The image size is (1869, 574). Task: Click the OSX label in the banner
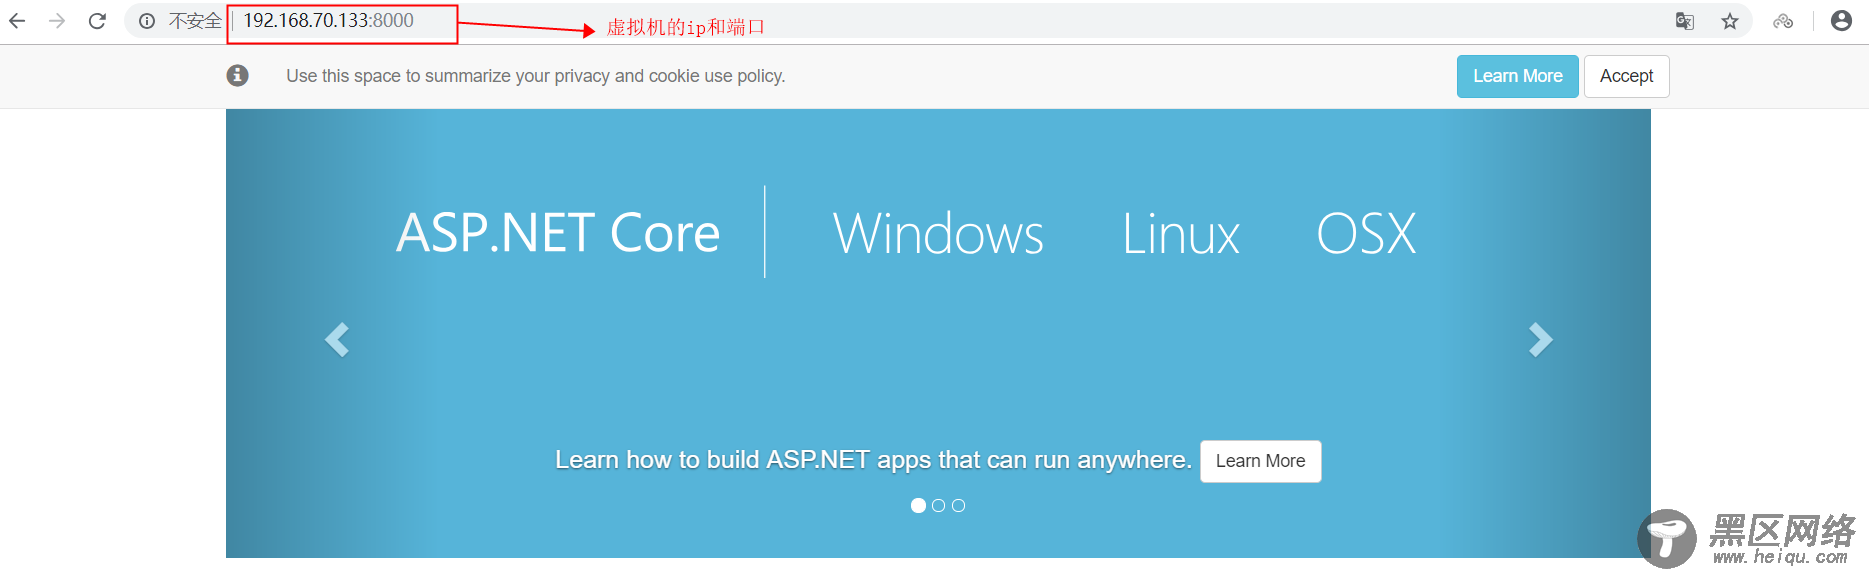pos(1366,234)
